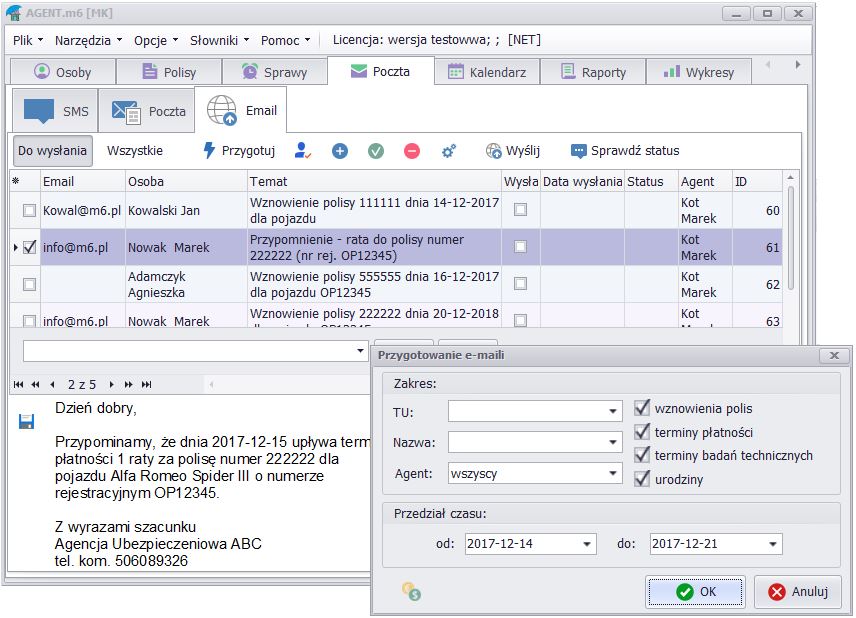Screen dimensions: 856x618
Task: Toggle Wysła checkbox in row ID 60
Action: pos(521,210)
